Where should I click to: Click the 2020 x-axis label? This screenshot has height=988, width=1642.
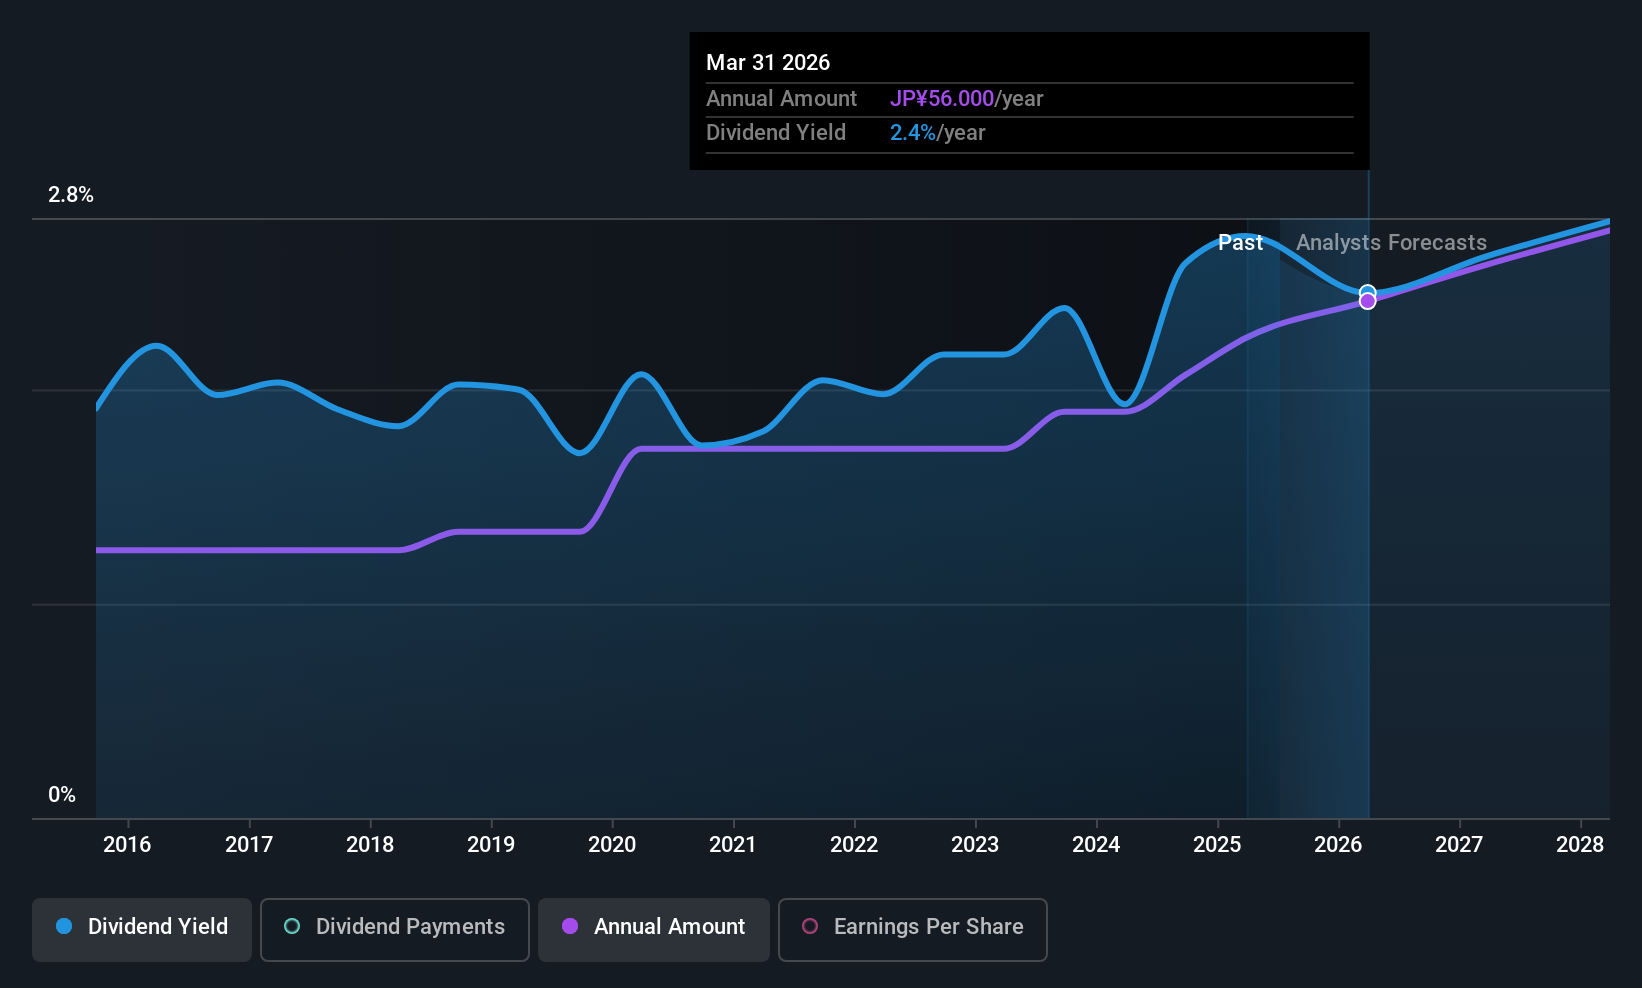pos(612,844)
